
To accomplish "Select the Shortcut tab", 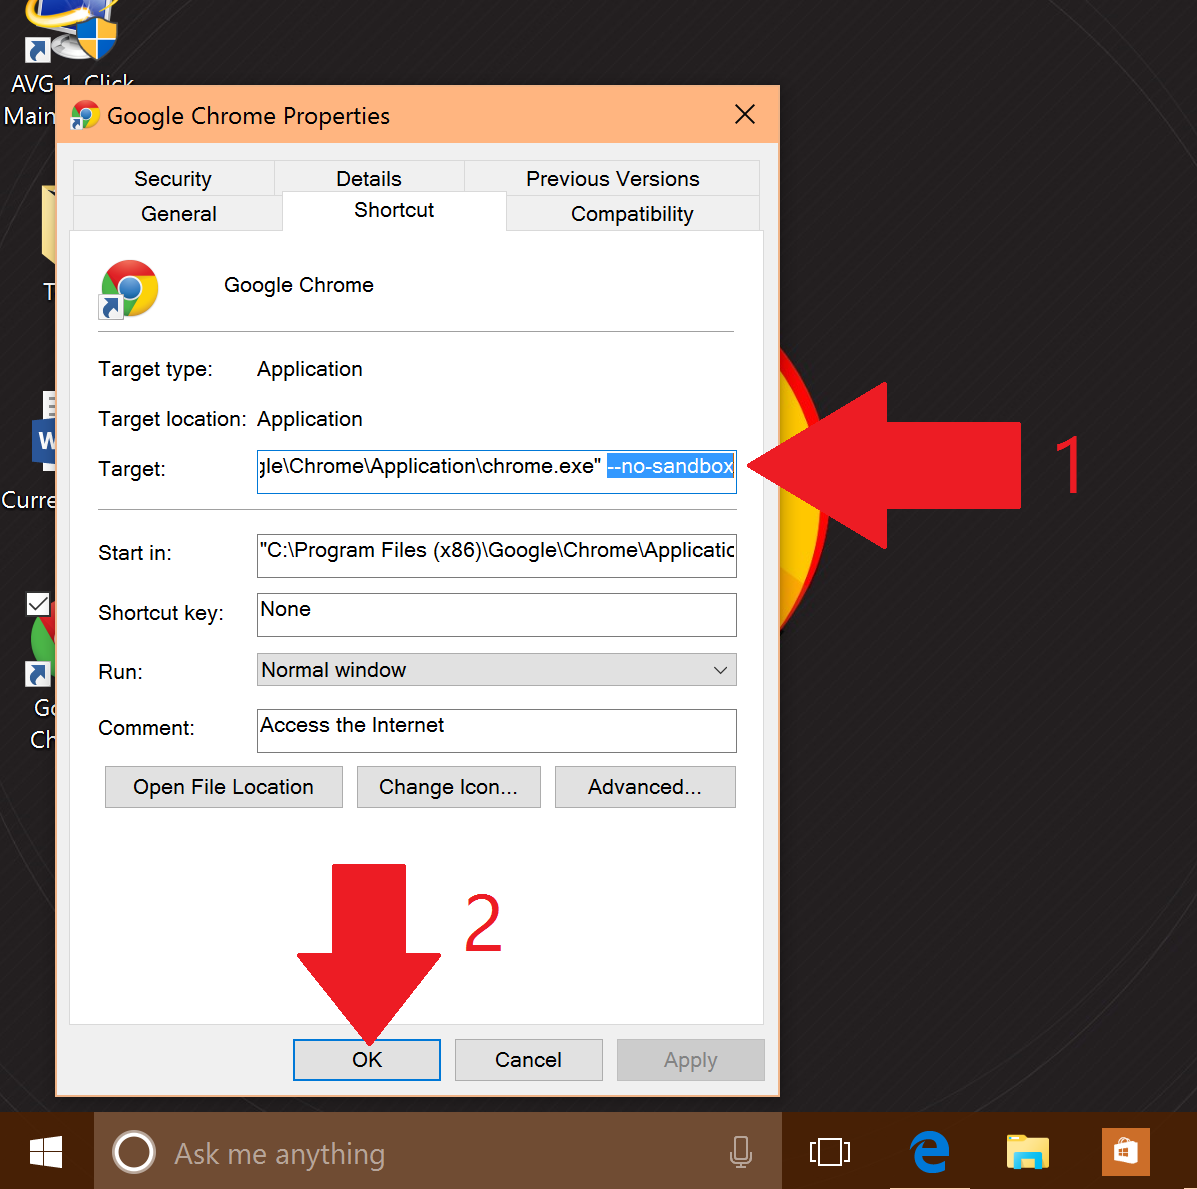I will (x=394, y=211).
